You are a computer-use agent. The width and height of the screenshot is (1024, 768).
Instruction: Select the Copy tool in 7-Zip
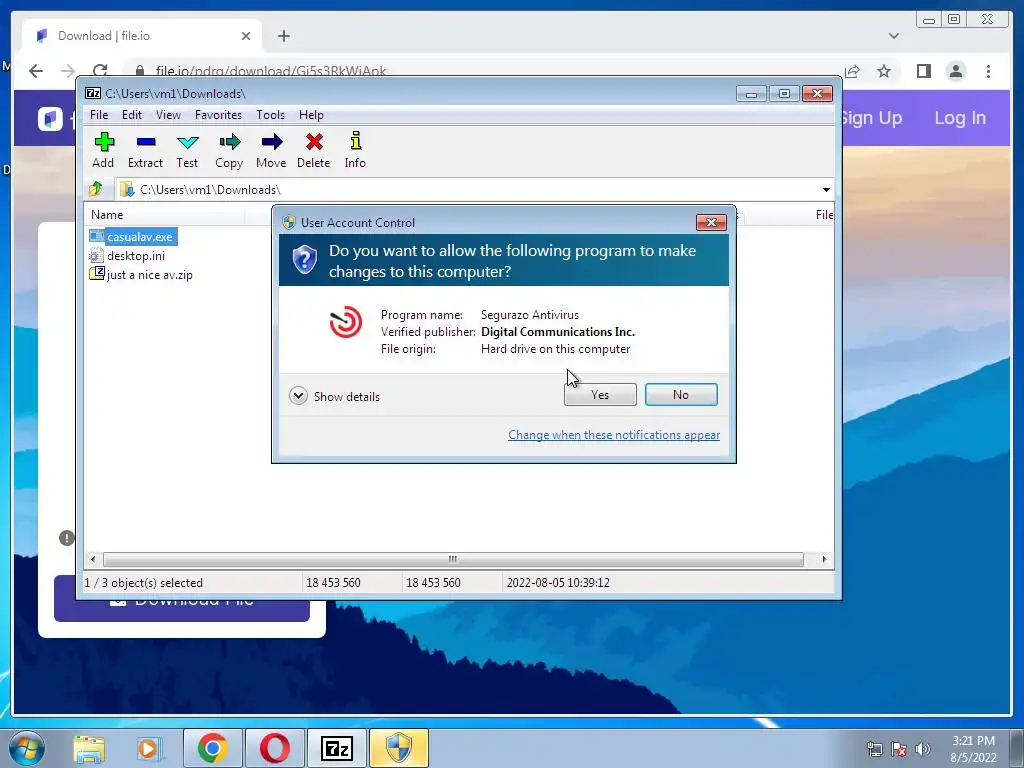pyautogui.click(x=229, y=151)
